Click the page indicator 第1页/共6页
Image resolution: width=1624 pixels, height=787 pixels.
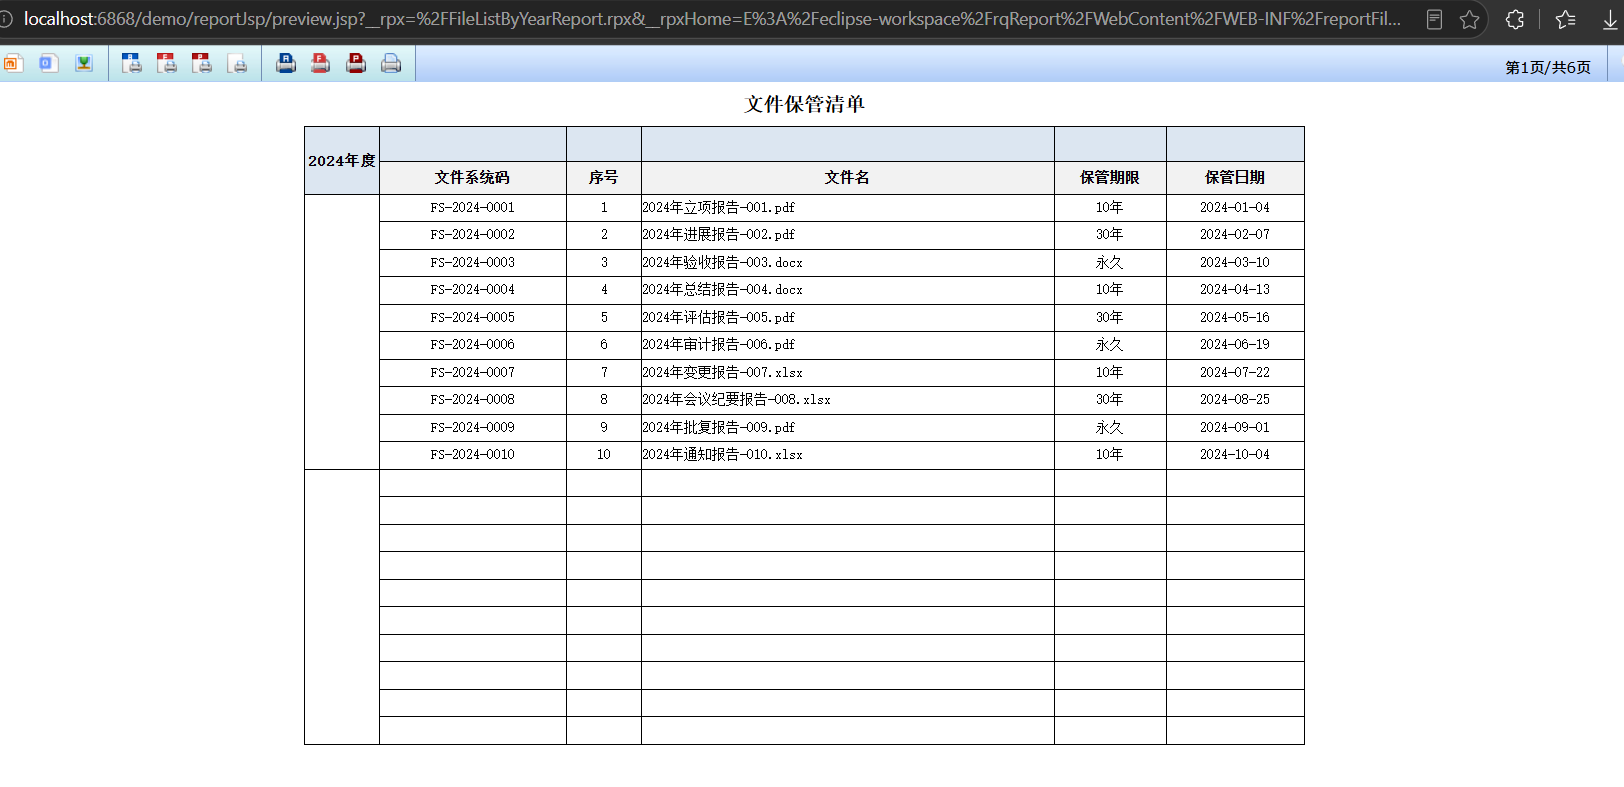[x=1548, y=67]
